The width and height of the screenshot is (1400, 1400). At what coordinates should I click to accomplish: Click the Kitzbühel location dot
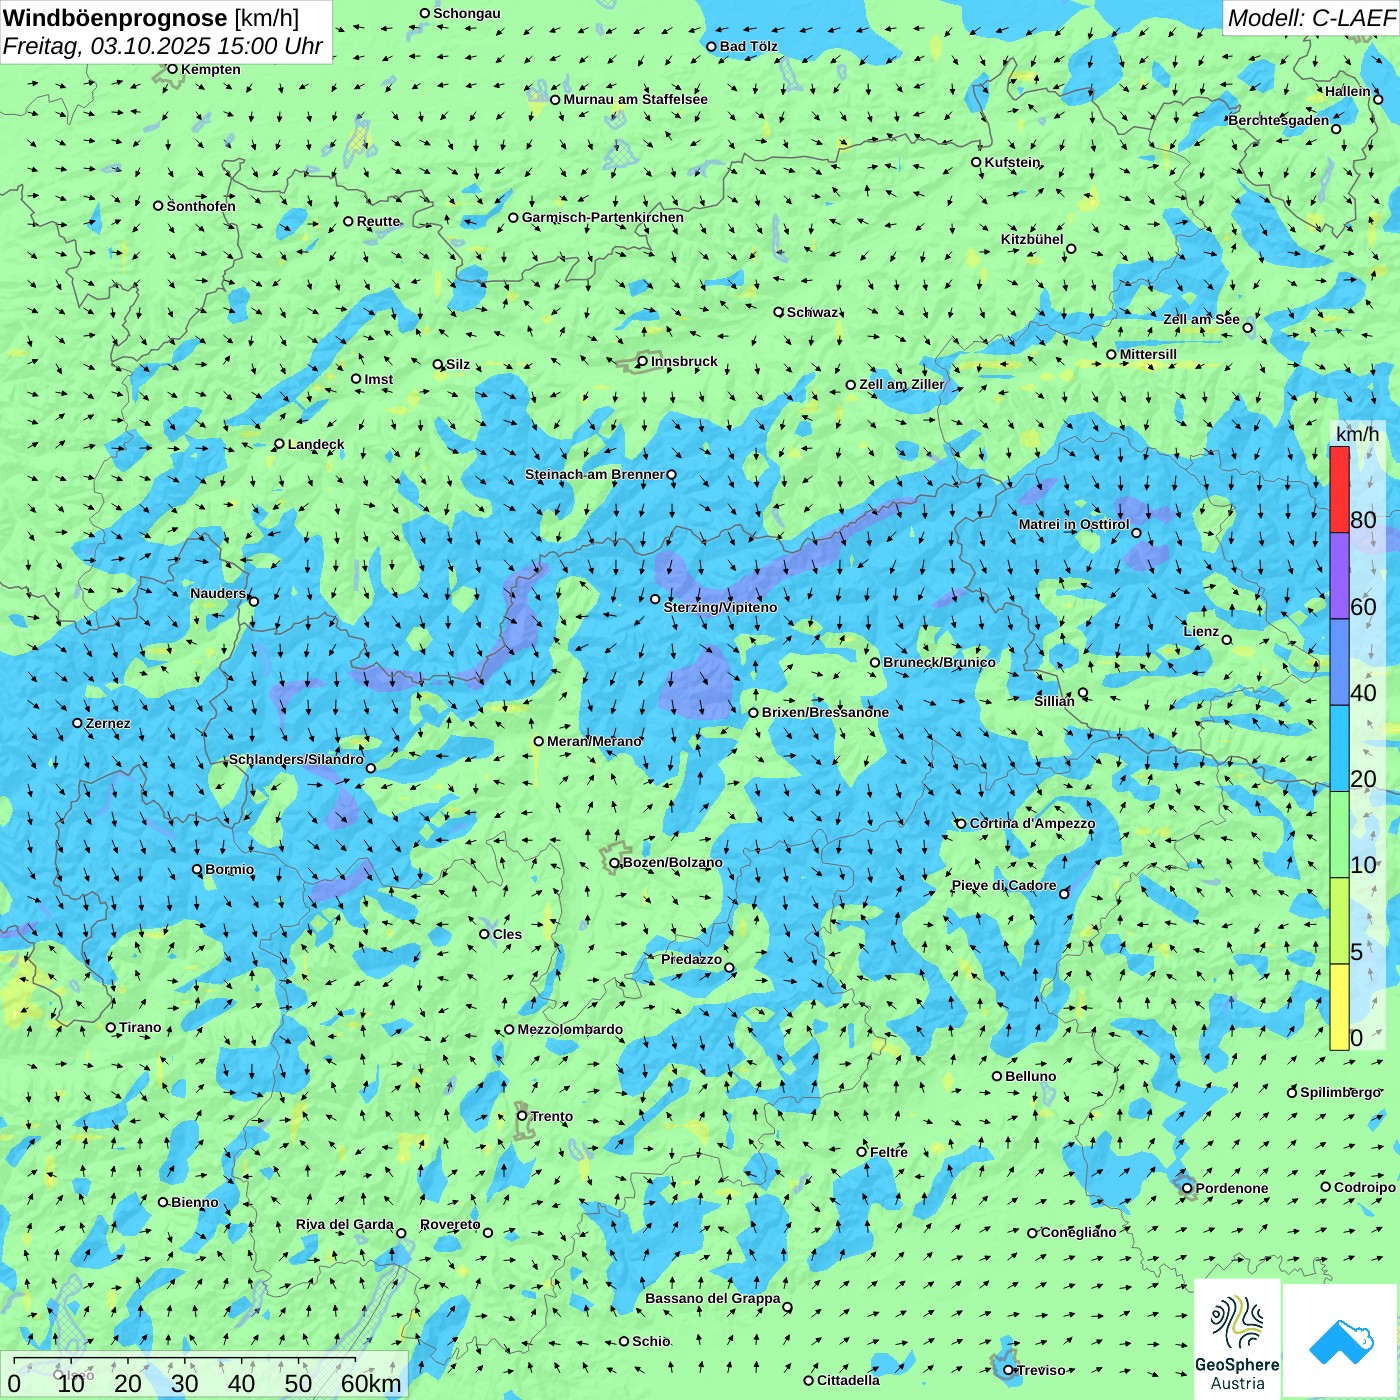tap(1071, 249)
